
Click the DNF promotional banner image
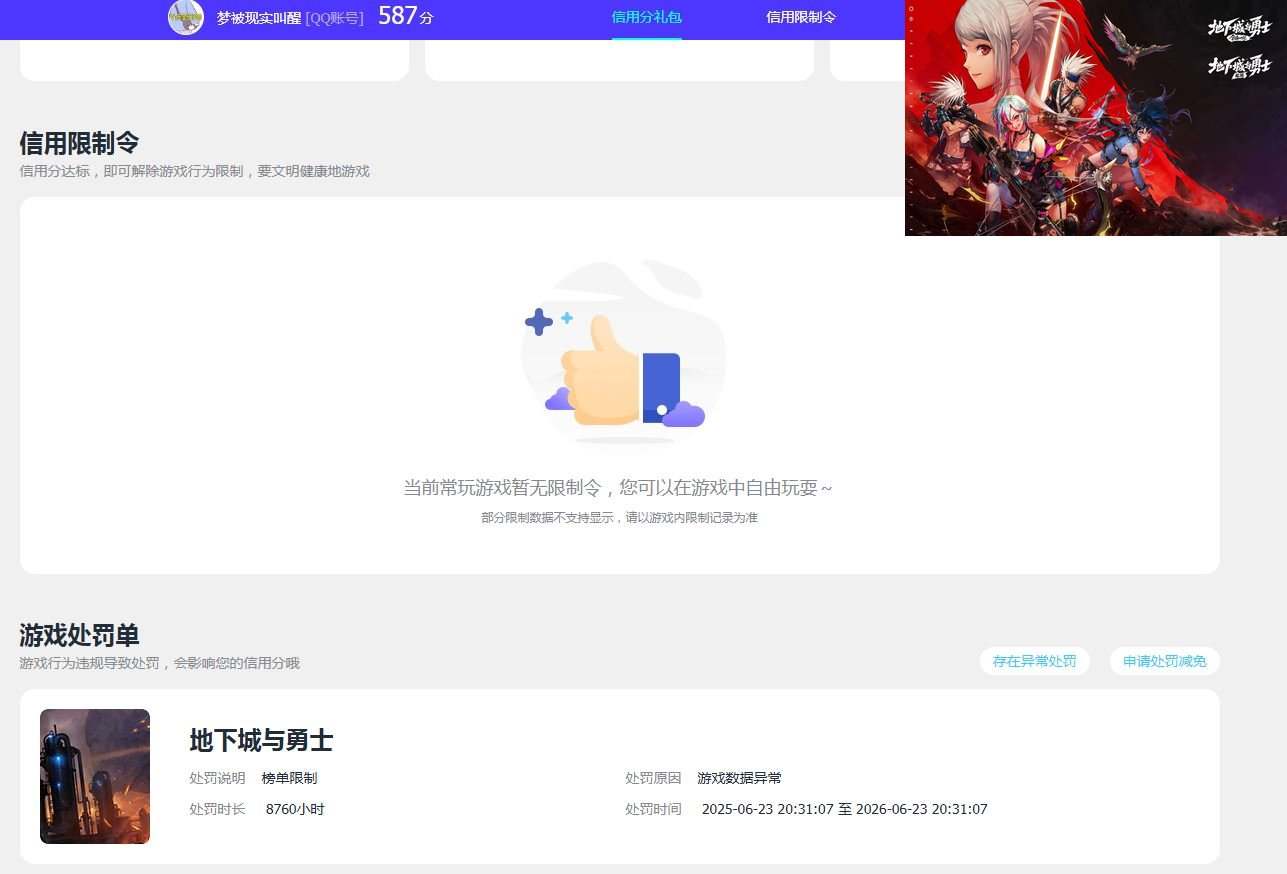pyautogui.click(x=1096, y=118)
